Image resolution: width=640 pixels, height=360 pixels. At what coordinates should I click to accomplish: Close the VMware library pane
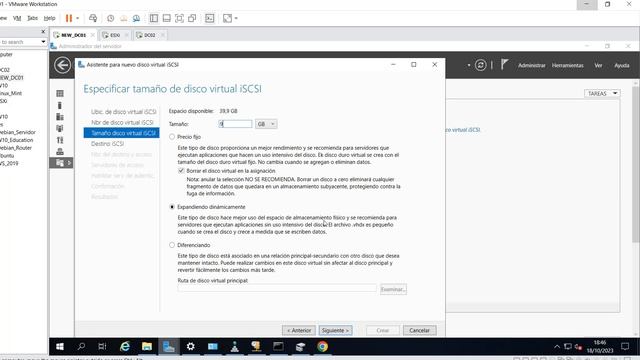pyautogui.click(x=43, y=31)
